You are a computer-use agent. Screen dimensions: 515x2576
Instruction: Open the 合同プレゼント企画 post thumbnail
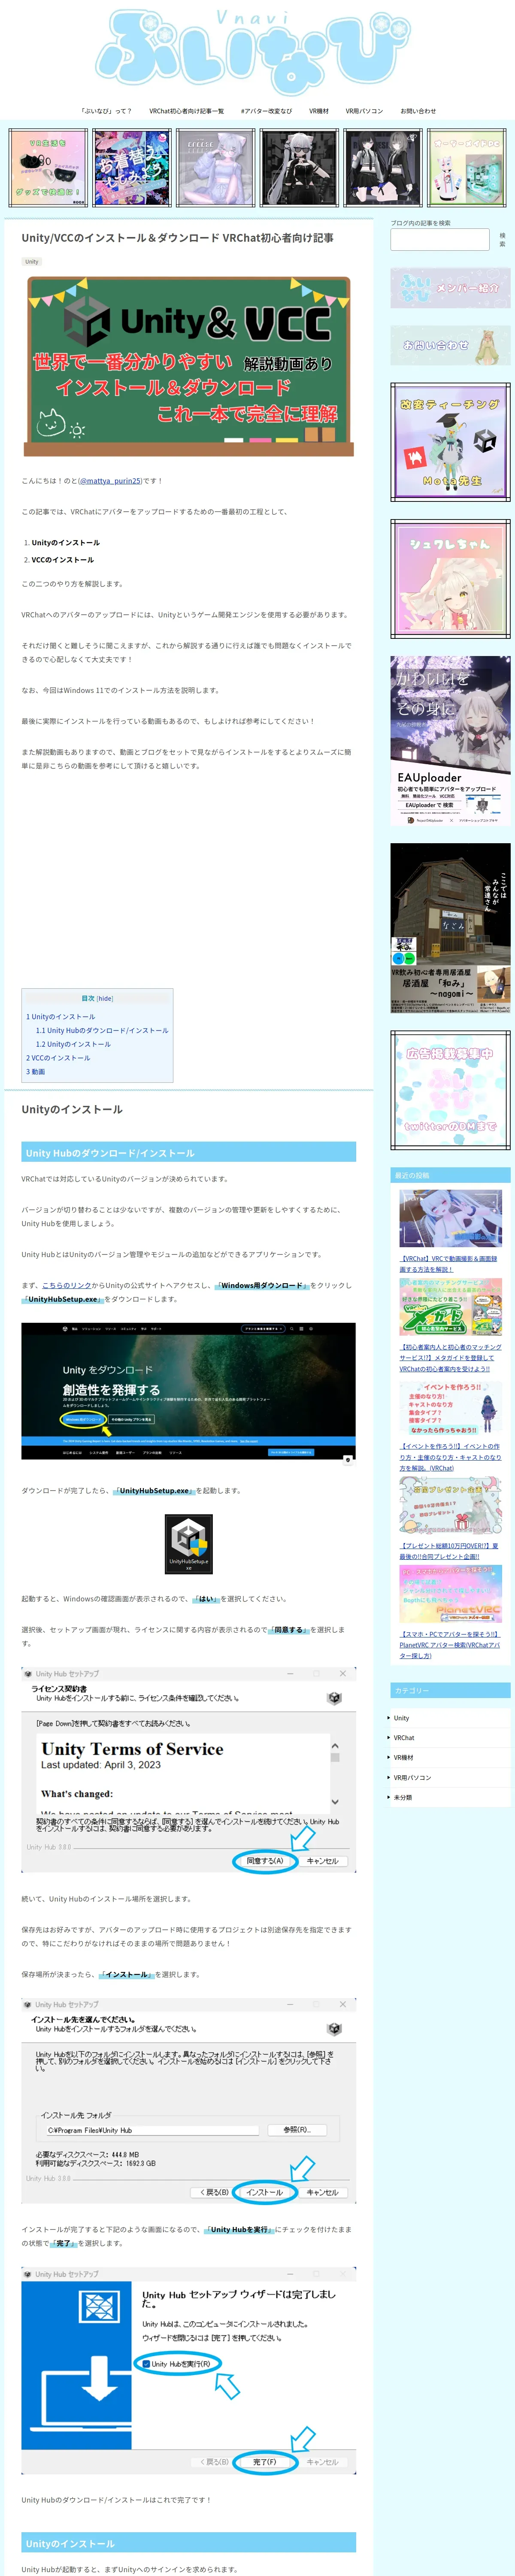pos(450,1507)
